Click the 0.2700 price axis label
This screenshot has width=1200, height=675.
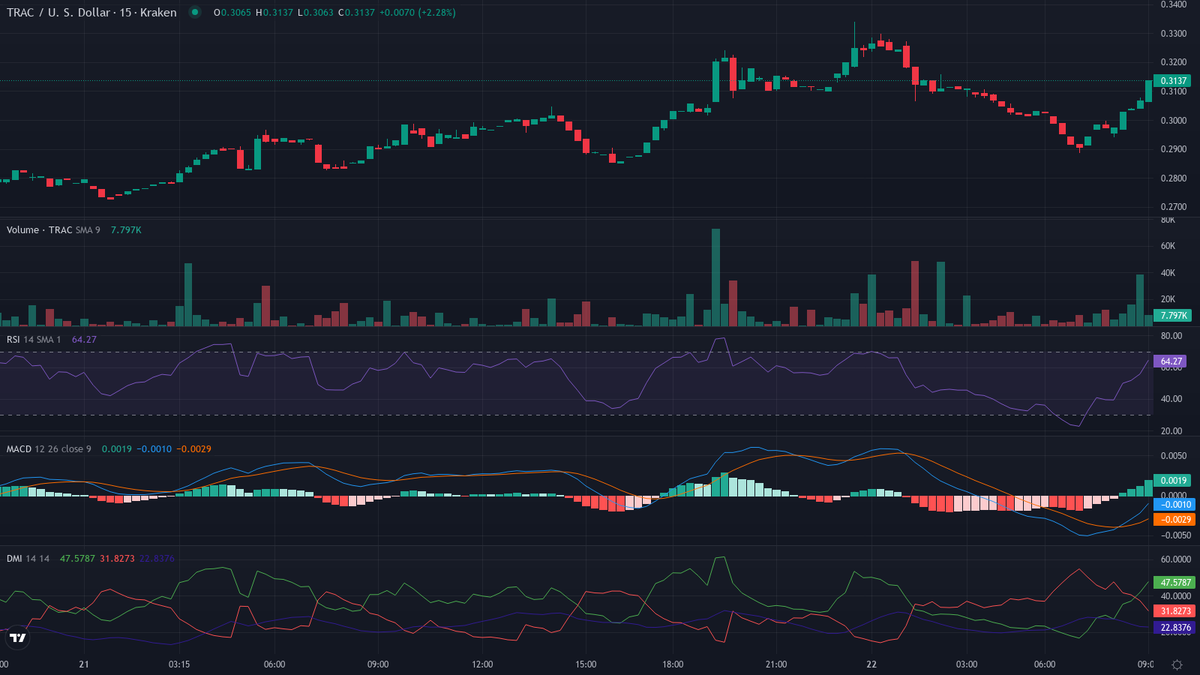pos(1172,207)
